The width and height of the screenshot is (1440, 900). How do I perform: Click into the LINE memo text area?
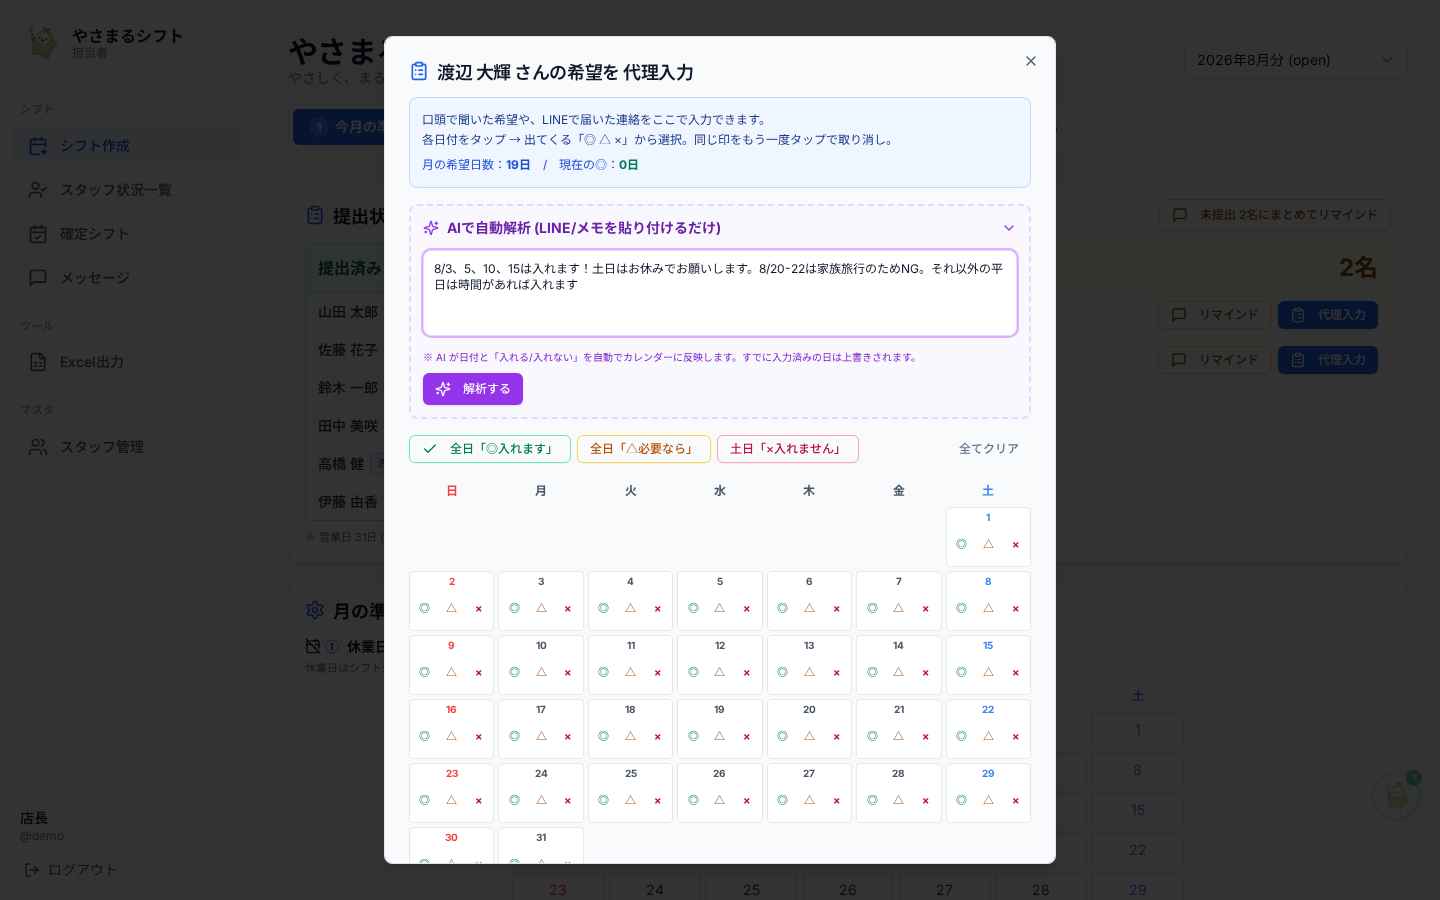tap(720, 293)
